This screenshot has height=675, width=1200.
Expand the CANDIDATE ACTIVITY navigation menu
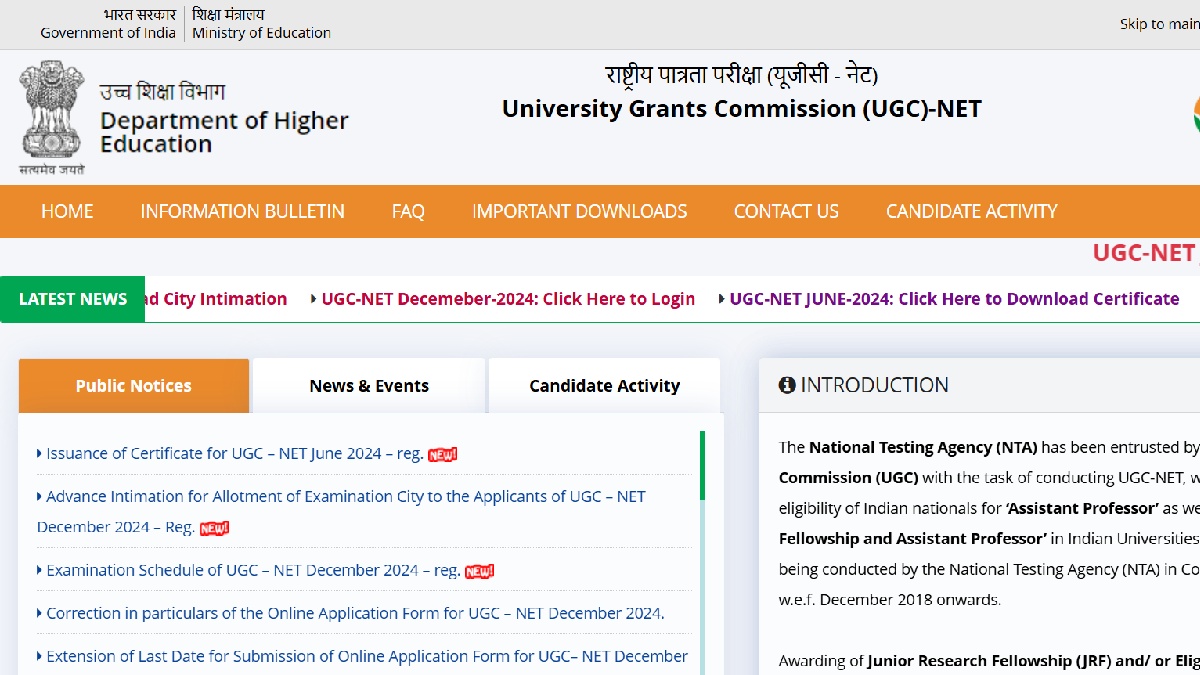point(971,211)
